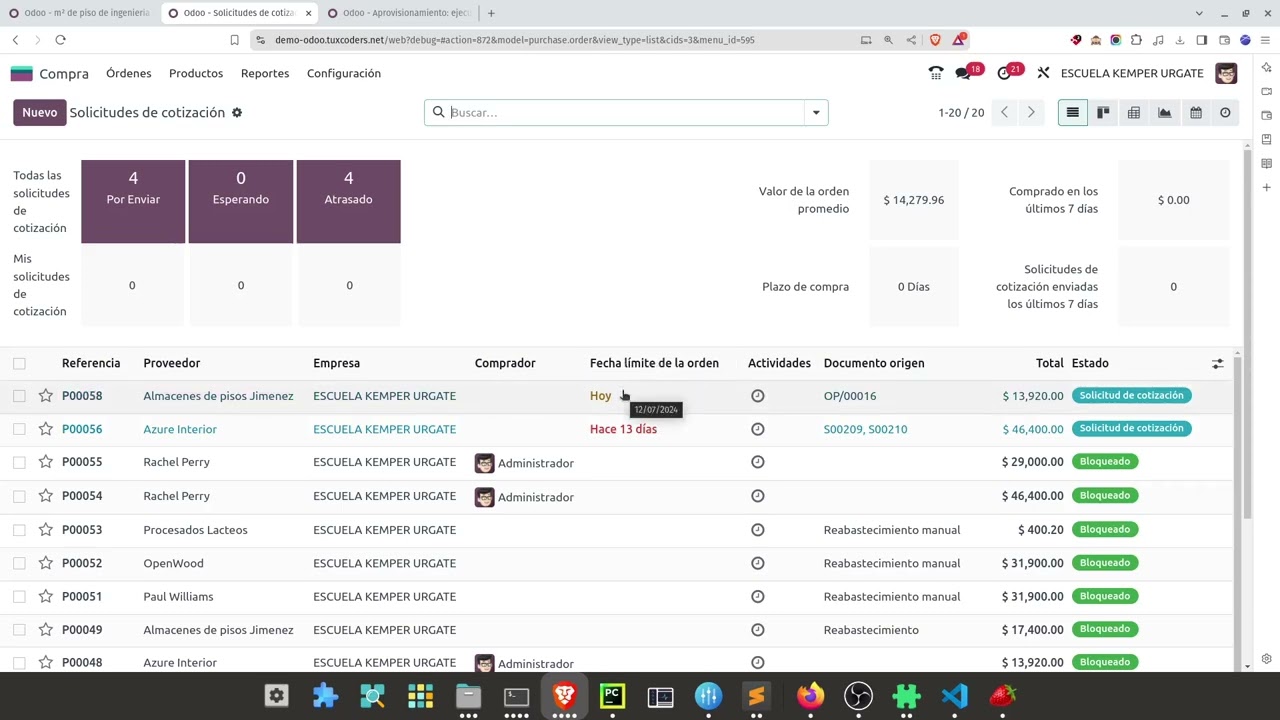Click the browser address bar URL
The width and height of the screenshot is (1280, 720).
[515, 40]
